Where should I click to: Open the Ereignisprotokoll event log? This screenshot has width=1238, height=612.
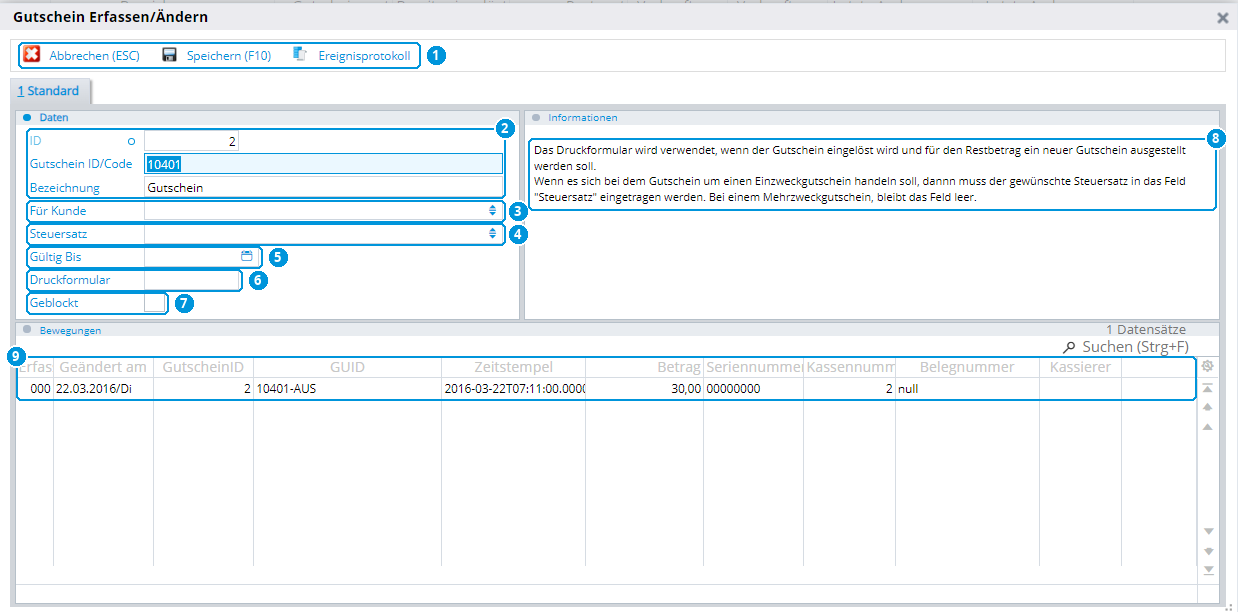tap(351, 55)
